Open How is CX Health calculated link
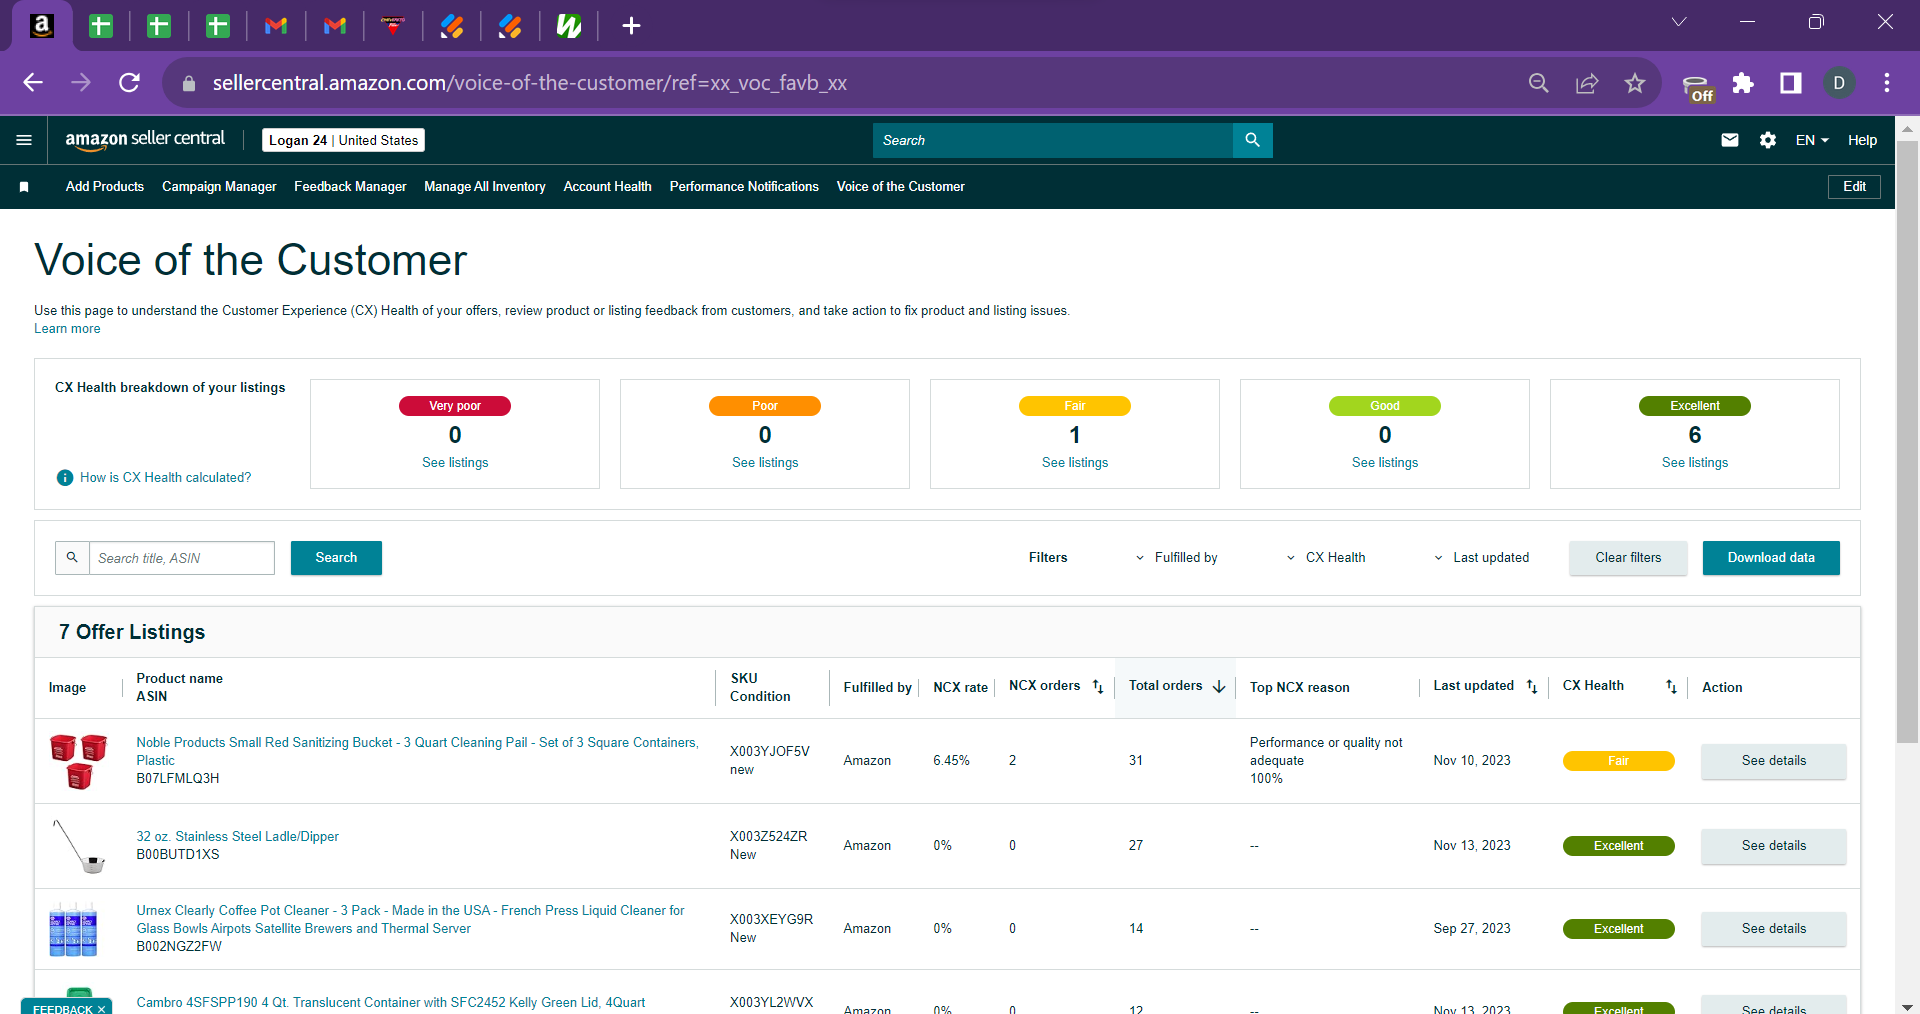The width and height of the screenshot is (1920, 1014). (165, 478)
